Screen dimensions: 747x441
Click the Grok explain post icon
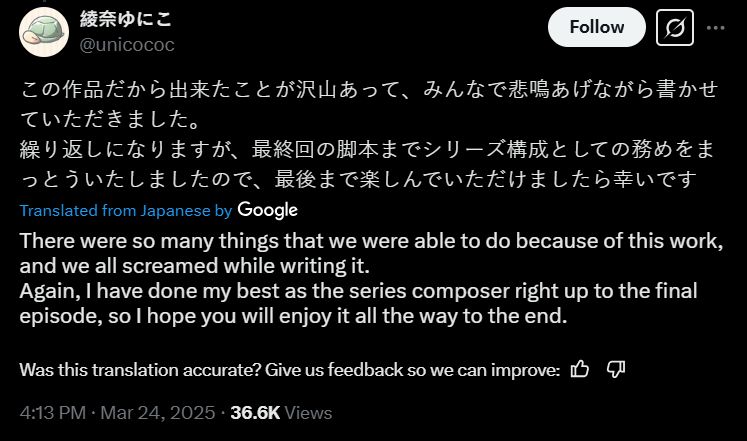point(674,28)
